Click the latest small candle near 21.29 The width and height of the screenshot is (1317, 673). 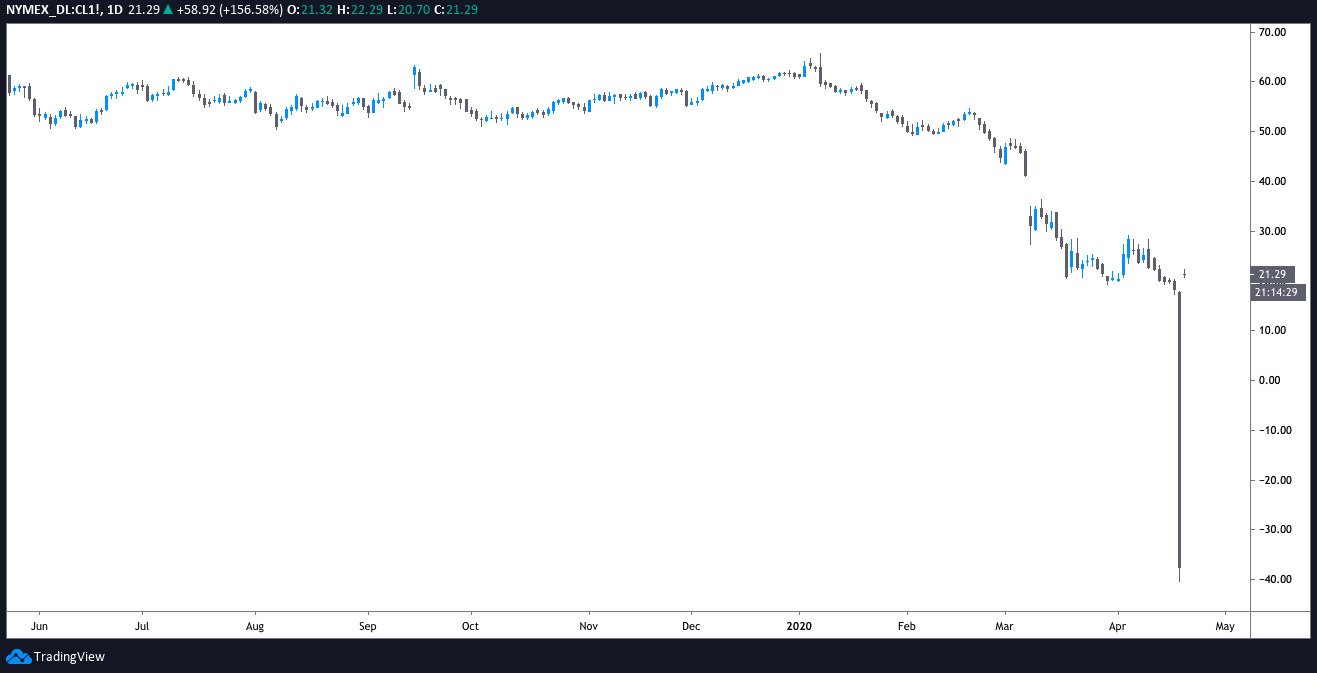coord(1185,273)
